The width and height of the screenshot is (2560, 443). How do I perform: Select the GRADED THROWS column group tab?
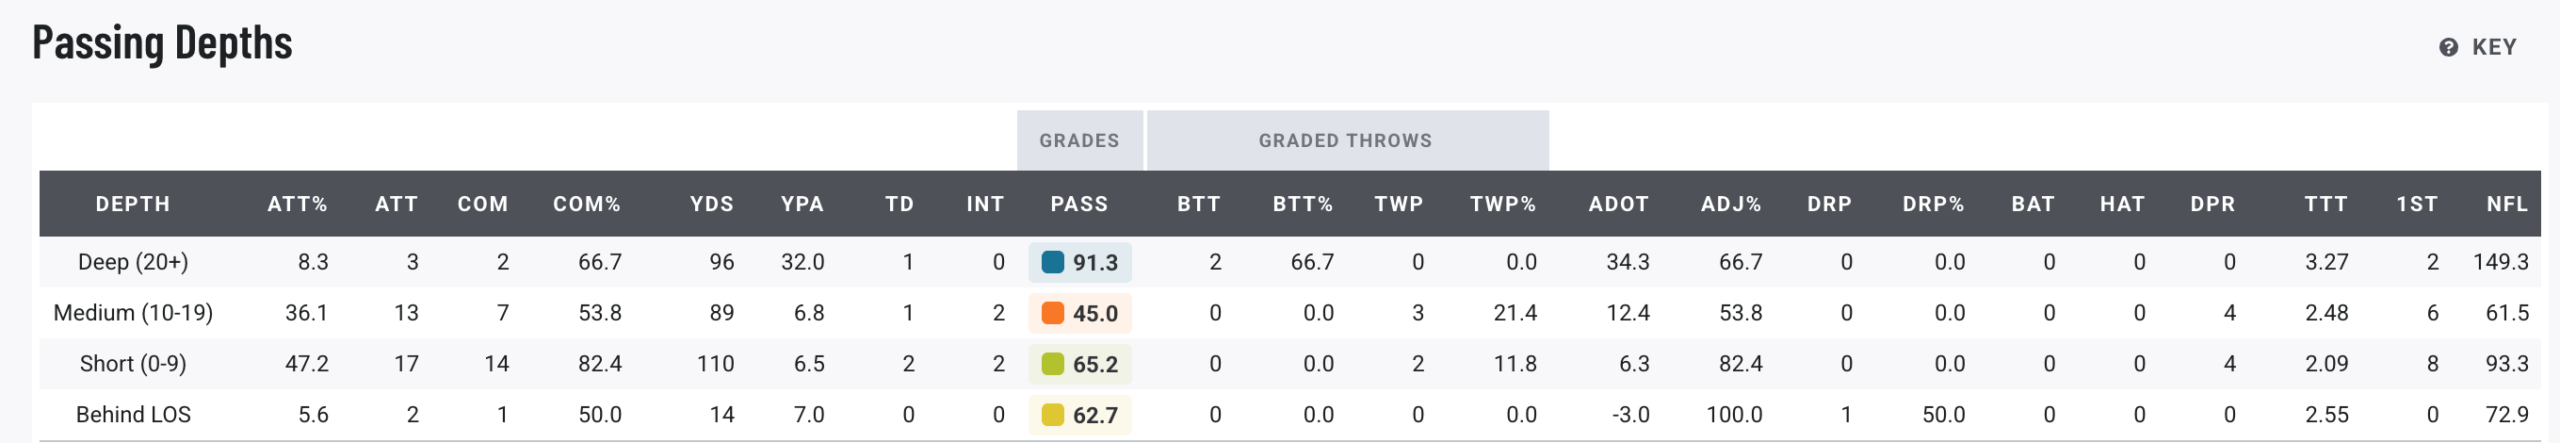1347,140
